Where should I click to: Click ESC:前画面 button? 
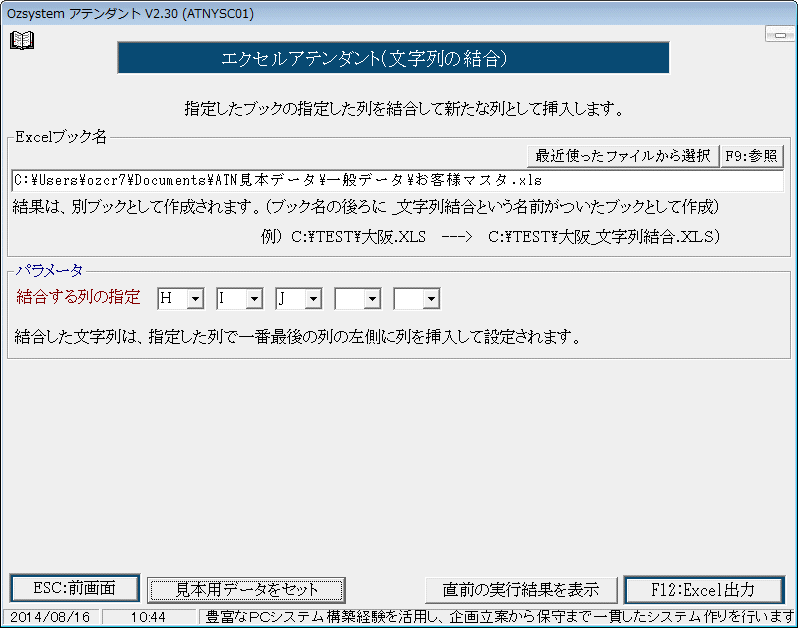click(75, 589)
